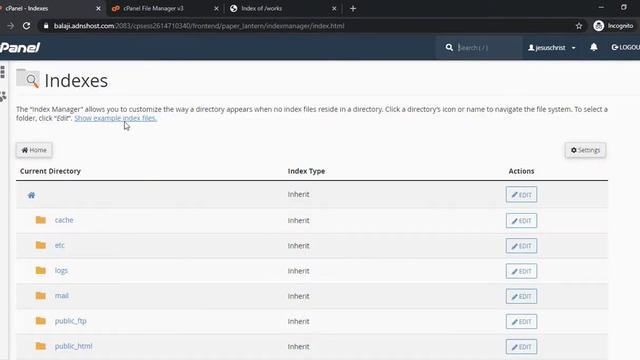The width and height of the screenshot is (640, 360).
Task: Edit the public_ftp folder index
Action: click(521, 322)
